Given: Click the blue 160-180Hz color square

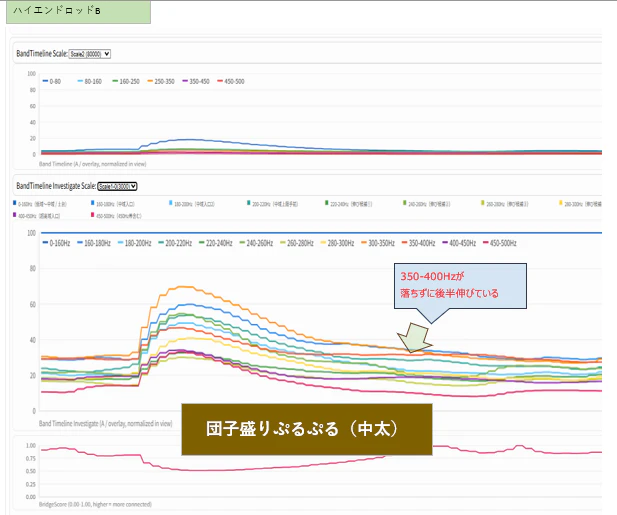Looking at the screenshot, I should [x=92, y=203].
